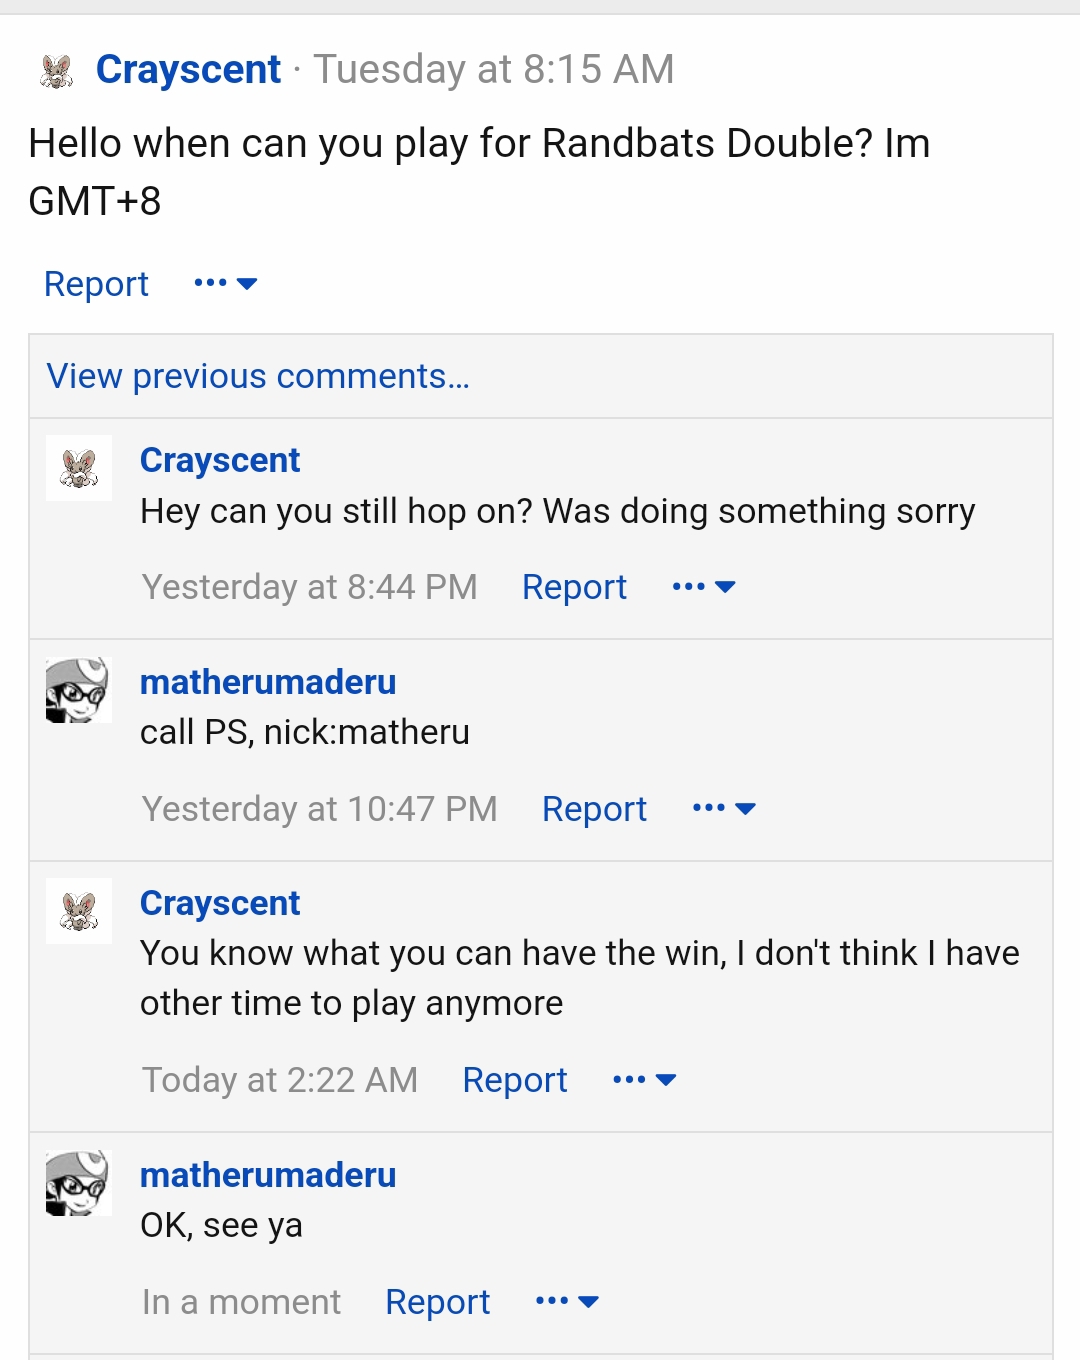Open matherumaderu's avatar on 'OK, see ya' comment

tap(78, 1183)
